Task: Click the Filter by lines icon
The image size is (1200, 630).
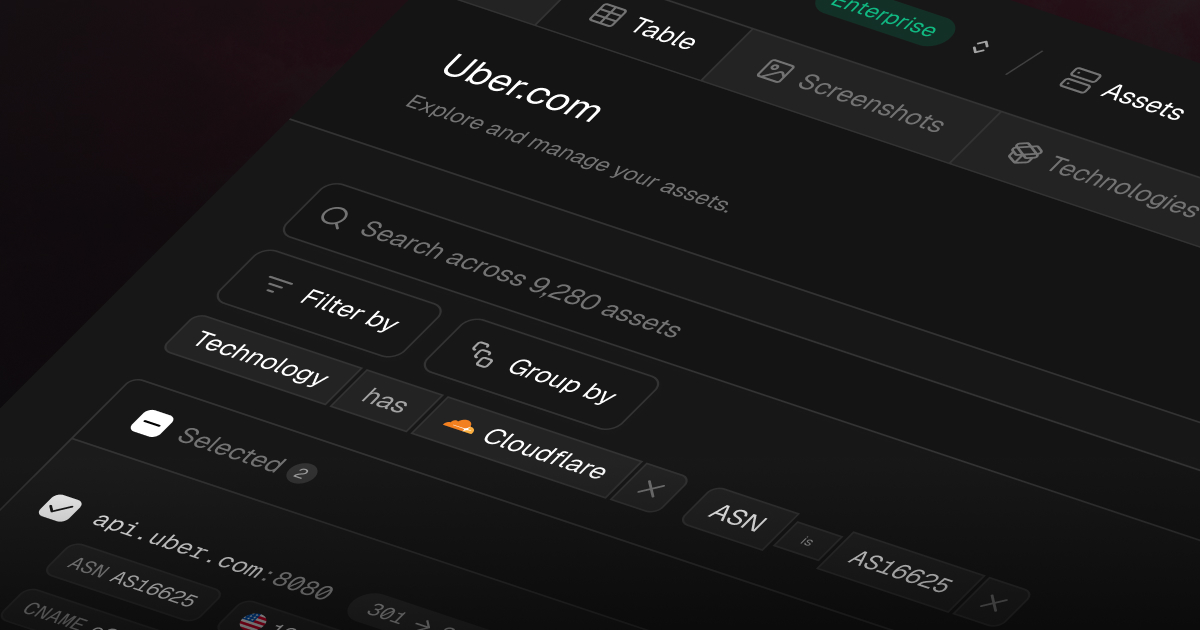Action: (x=278, y=285)
